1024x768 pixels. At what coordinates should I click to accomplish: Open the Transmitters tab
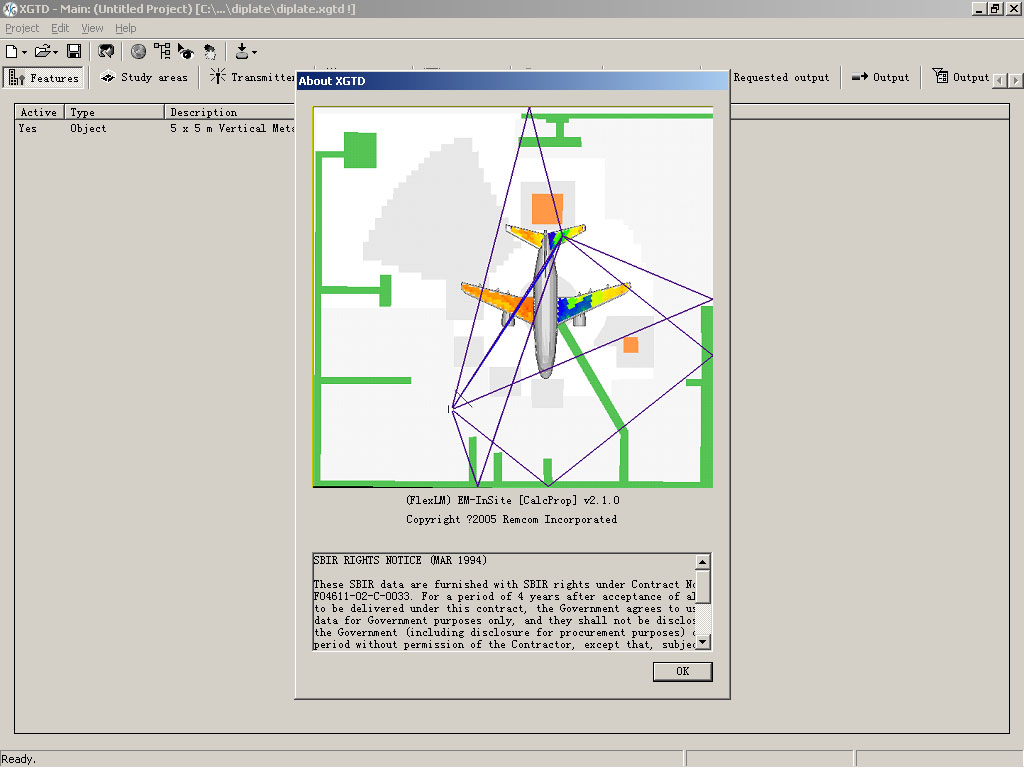click(x=251, y=77)
